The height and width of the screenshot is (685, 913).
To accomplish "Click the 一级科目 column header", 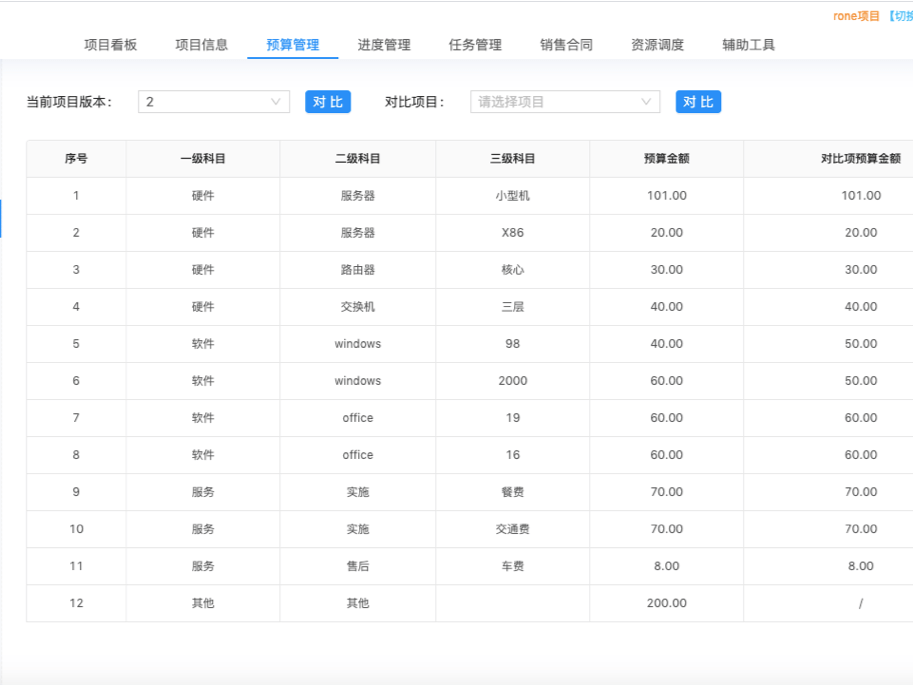I will tap(203, 159).
